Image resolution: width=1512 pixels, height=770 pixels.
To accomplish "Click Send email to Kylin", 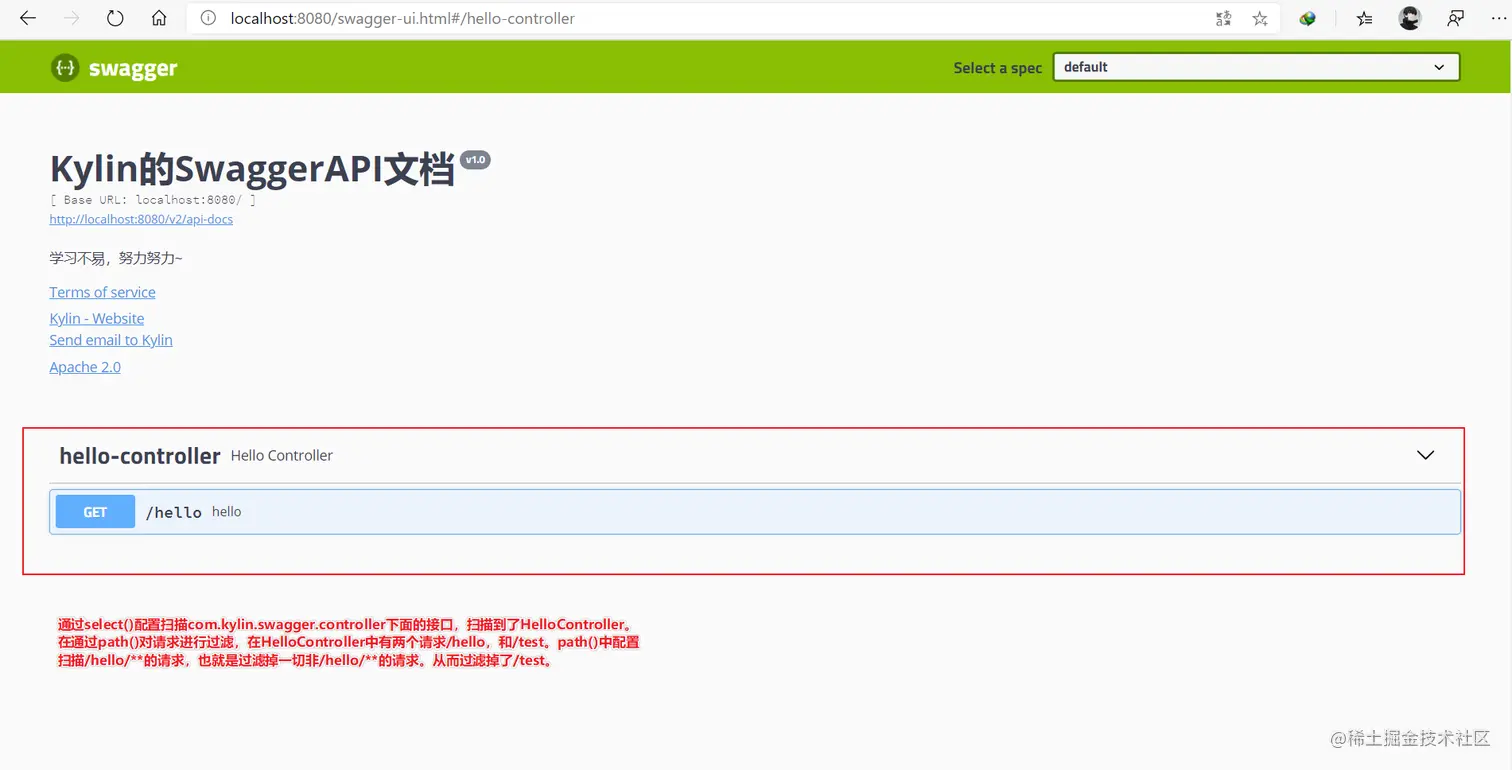I will click(x=111, y=340).
